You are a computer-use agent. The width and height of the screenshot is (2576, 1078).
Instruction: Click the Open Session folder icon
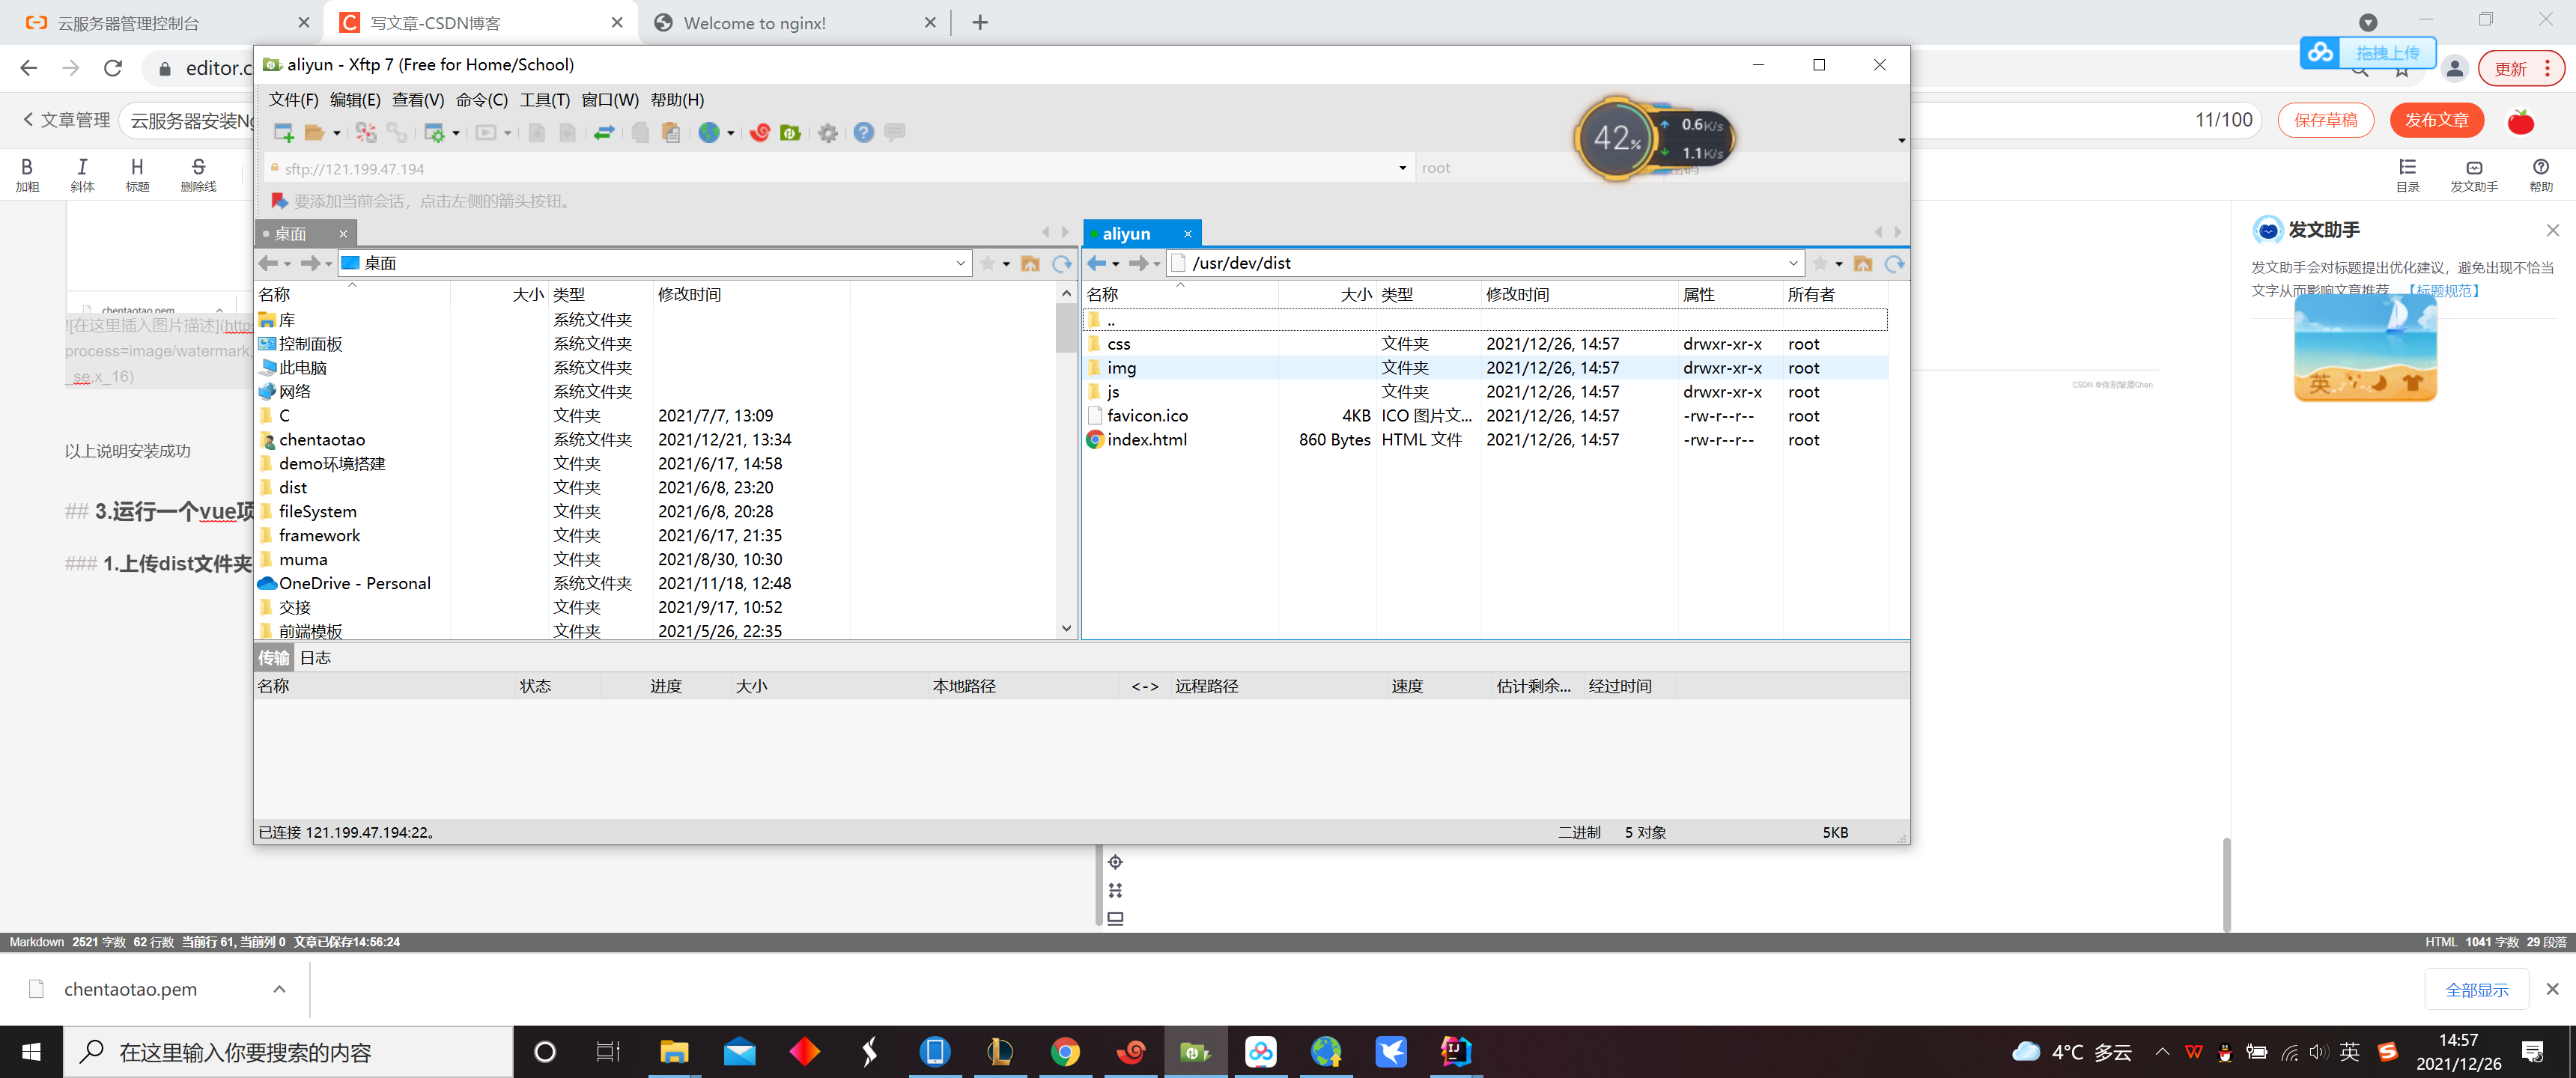314,133
